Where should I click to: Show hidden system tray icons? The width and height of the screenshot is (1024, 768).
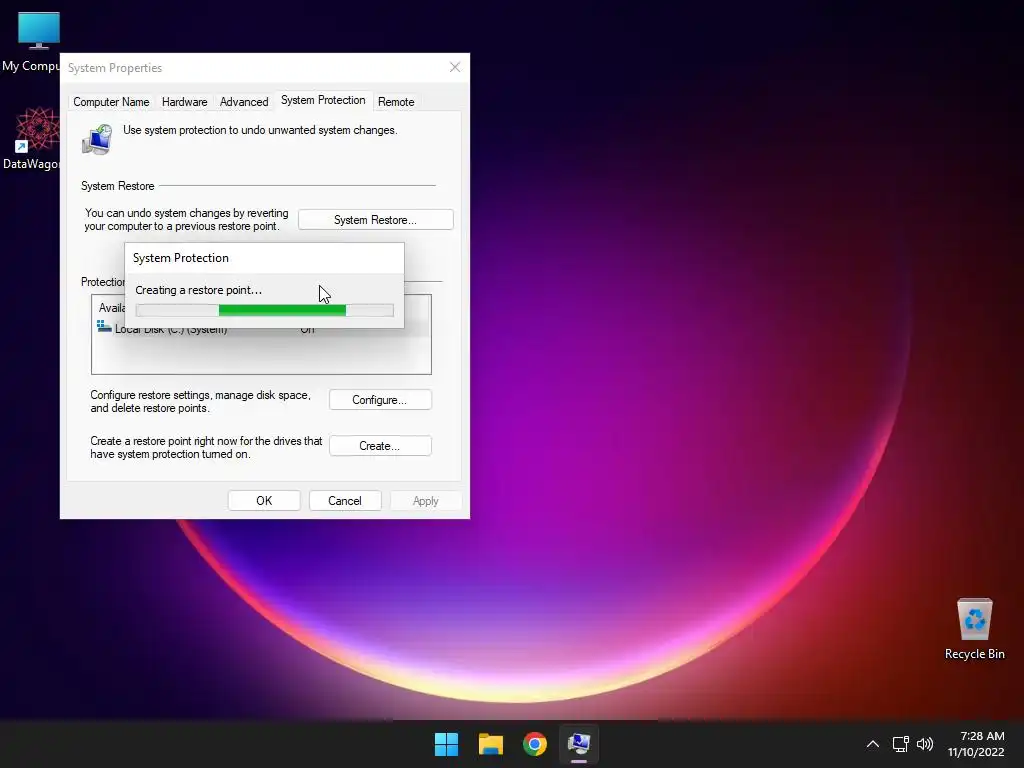(872, 744)
